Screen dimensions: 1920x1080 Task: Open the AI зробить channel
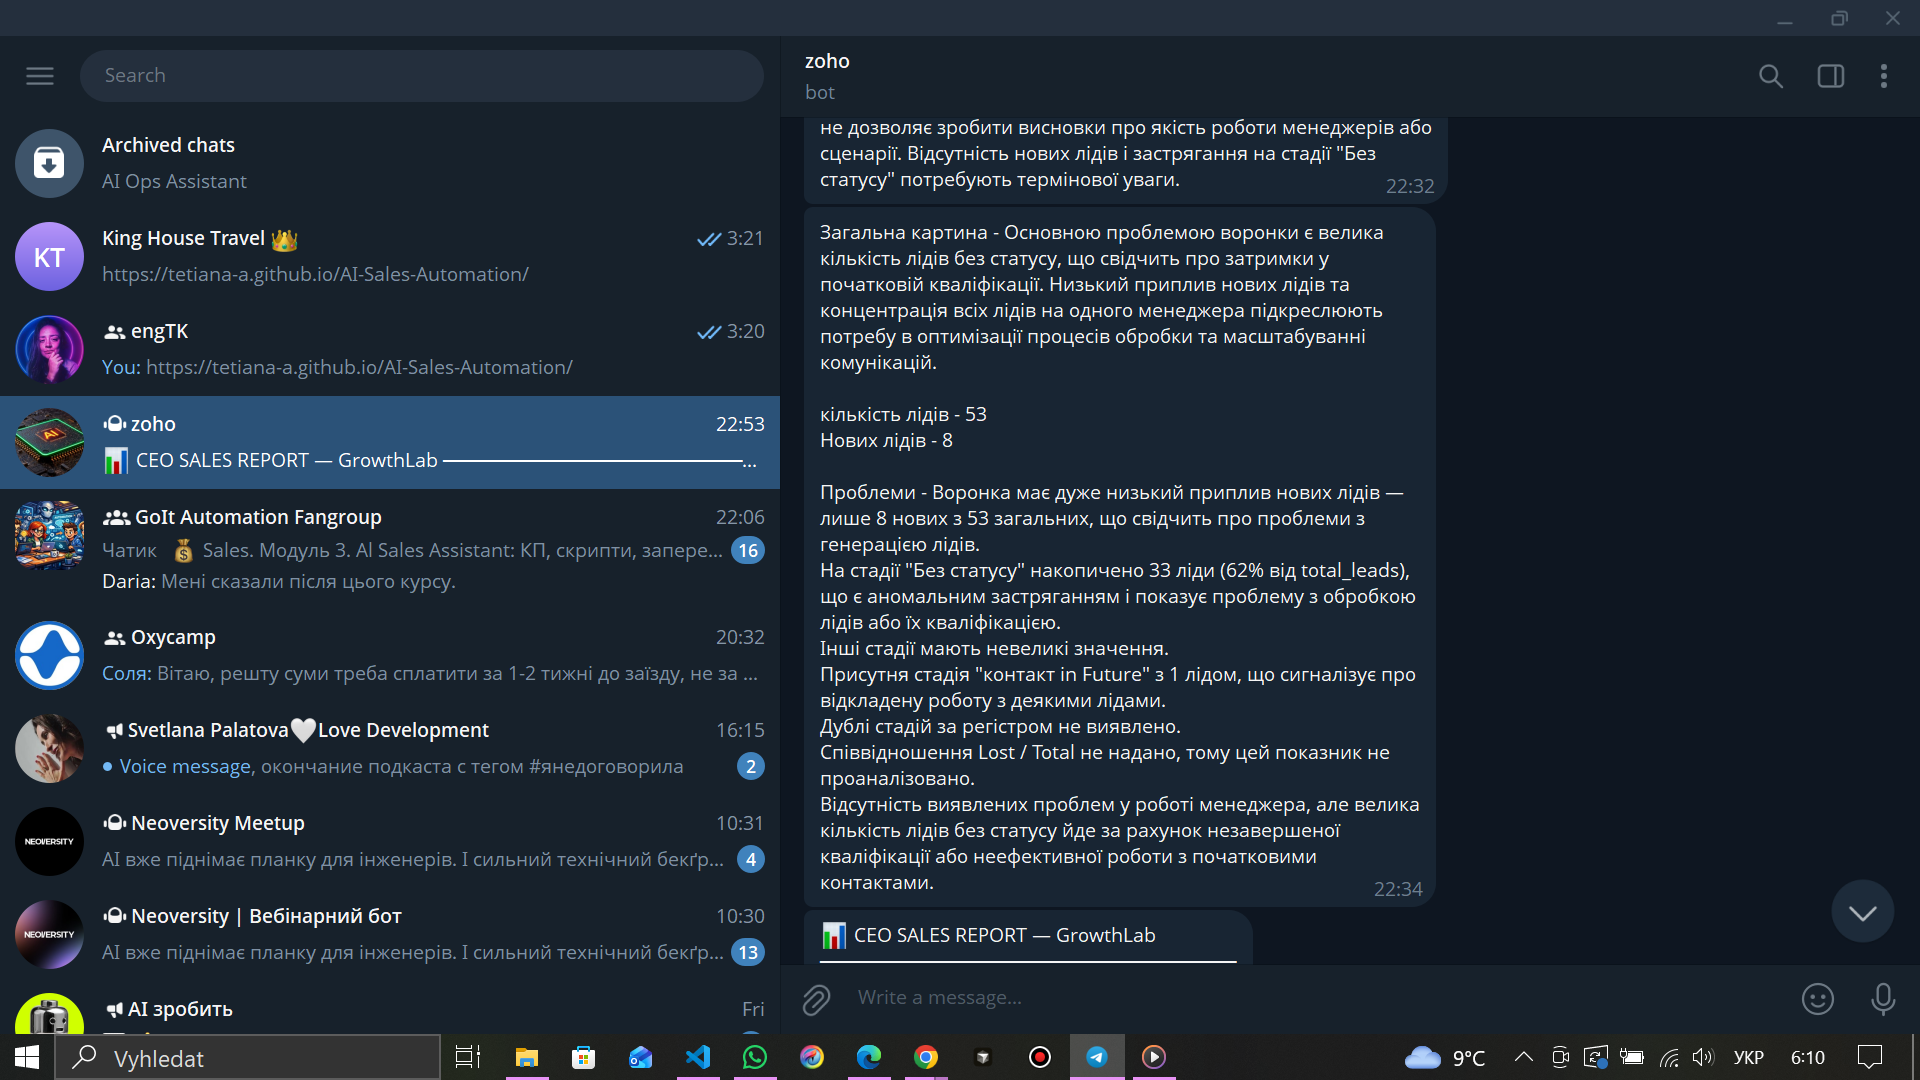pyautogui.click(x=390, y=1008)
